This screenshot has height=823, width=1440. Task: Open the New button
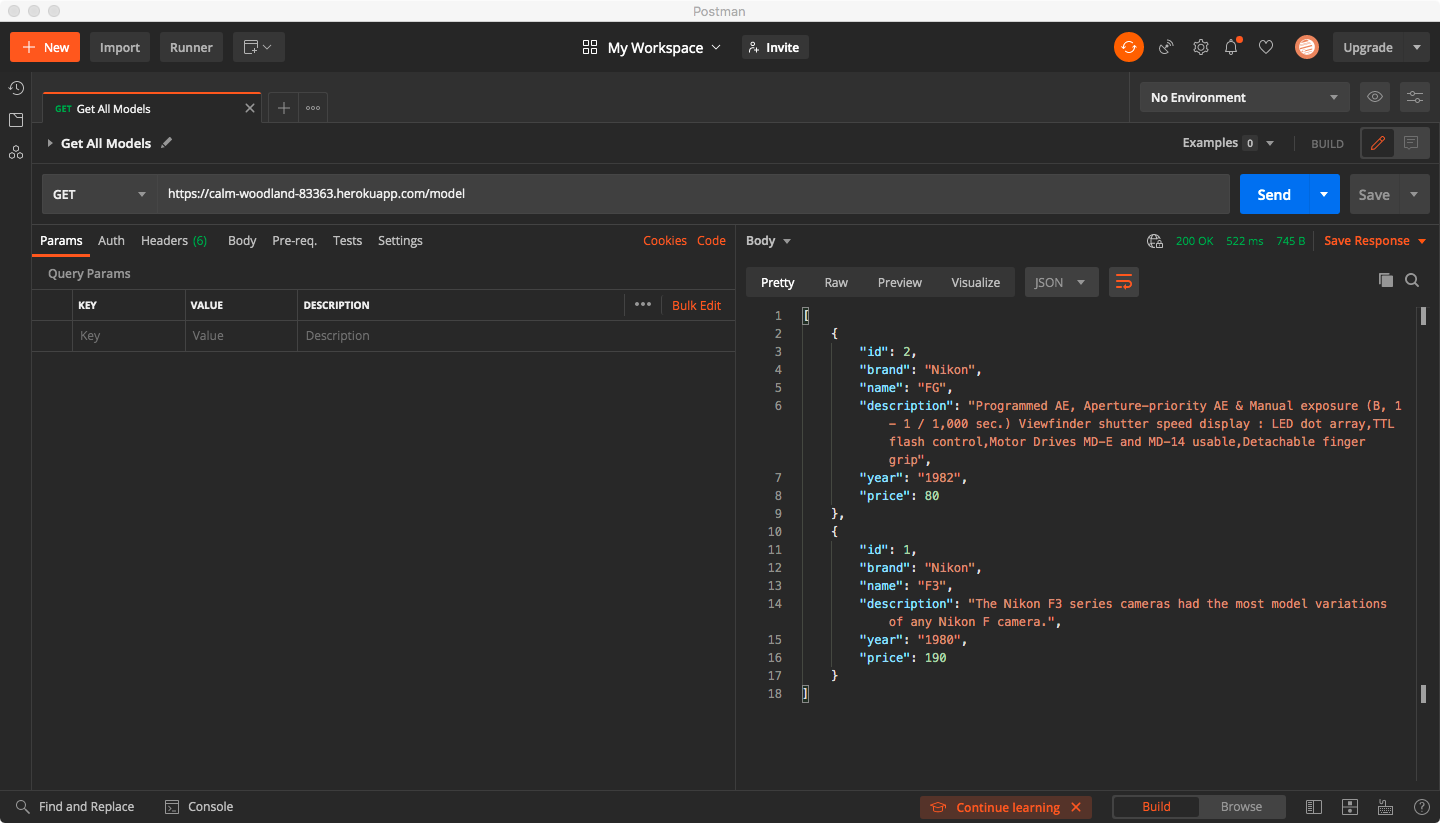click(45, 47)
